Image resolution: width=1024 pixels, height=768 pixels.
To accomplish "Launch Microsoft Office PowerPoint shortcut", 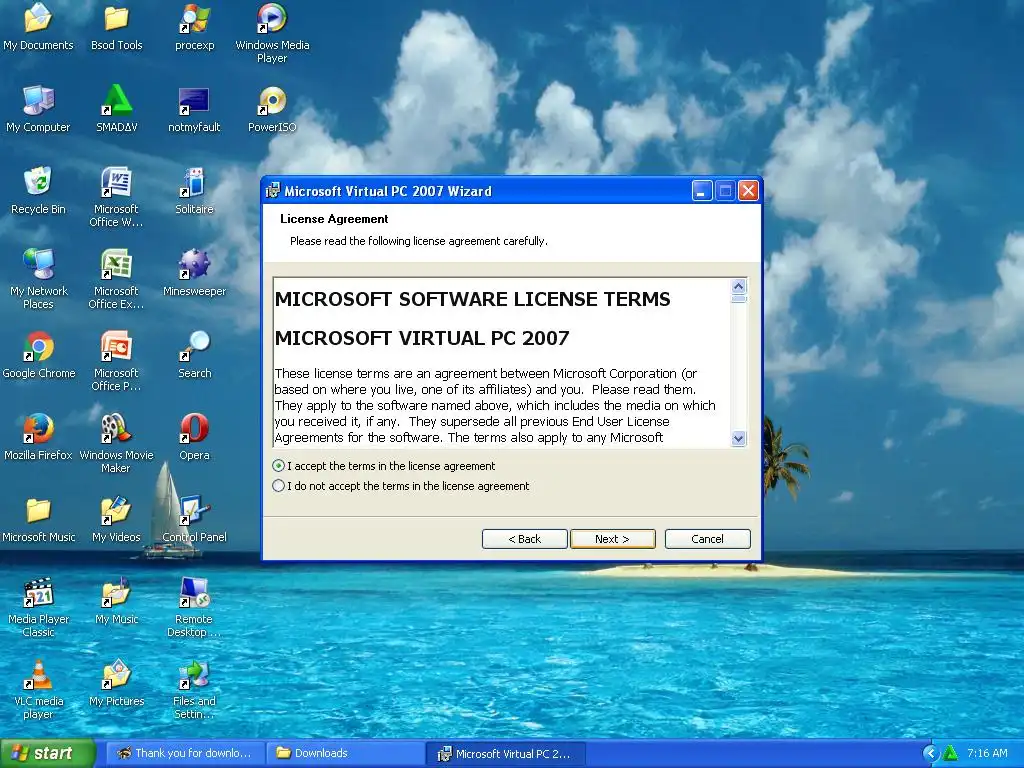I will point(116,346).
